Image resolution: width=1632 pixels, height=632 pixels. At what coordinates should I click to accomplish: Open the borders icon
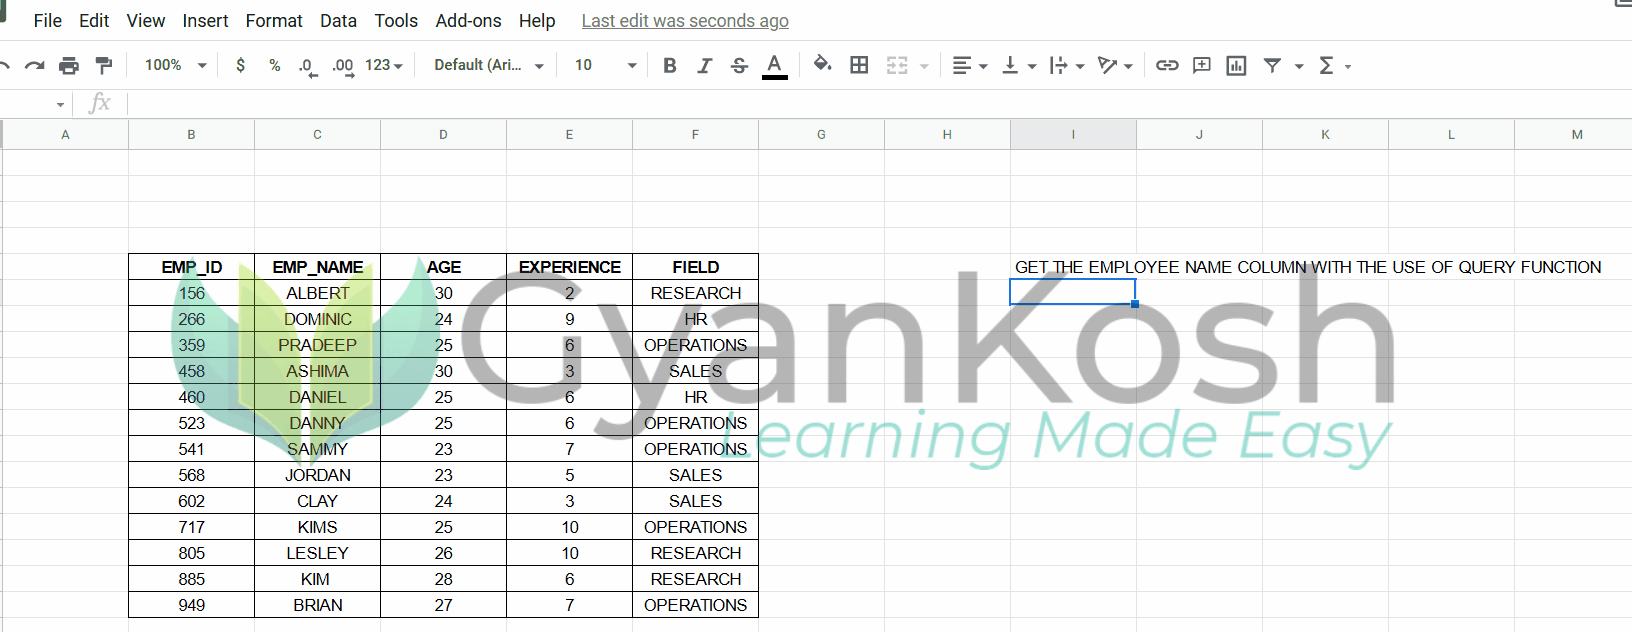point(859,65)
